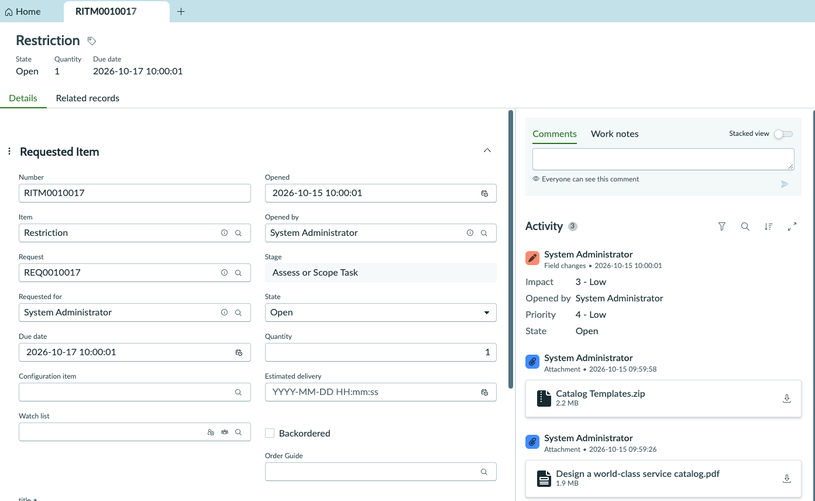Open the calendar picker for Due date

(239, 352)
